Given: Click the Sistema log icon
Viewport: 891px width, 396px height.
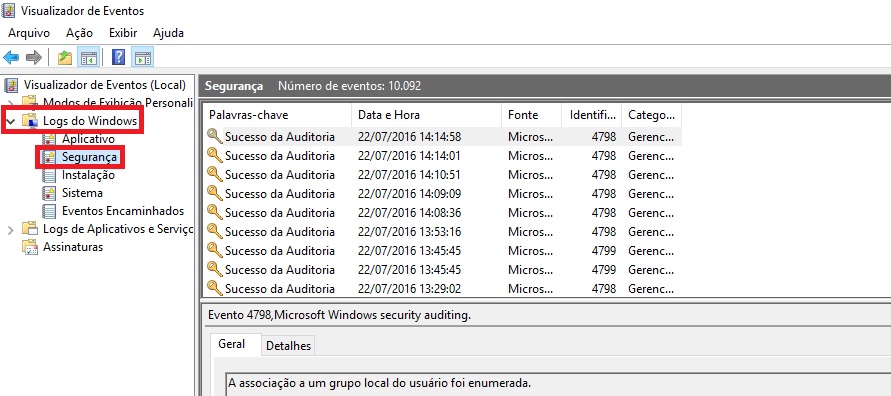Looking at the screenshot, I should tap(49, 193).
